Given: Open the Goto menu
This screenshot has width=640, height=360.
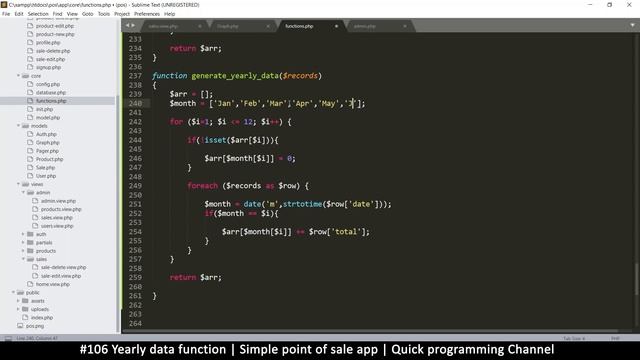Looking at the screenshot, I should 88,14.
